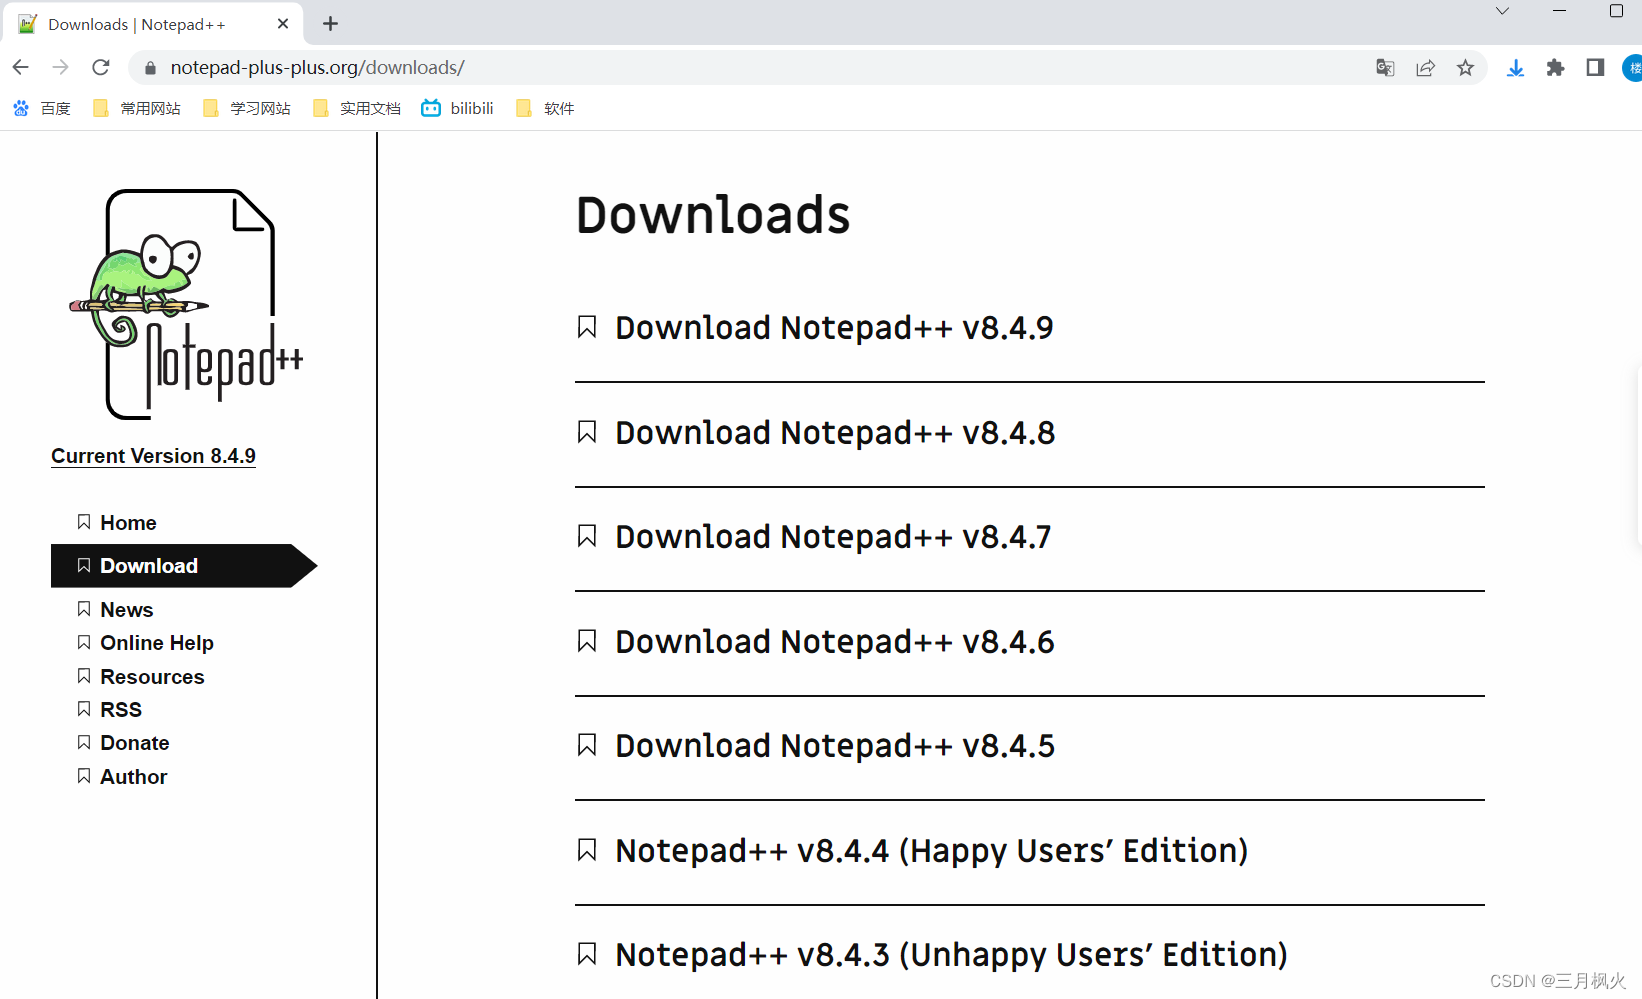The image size is (1642, 999).
Task: Open the 百度 bookmark
Action: [x=42, y=108]
